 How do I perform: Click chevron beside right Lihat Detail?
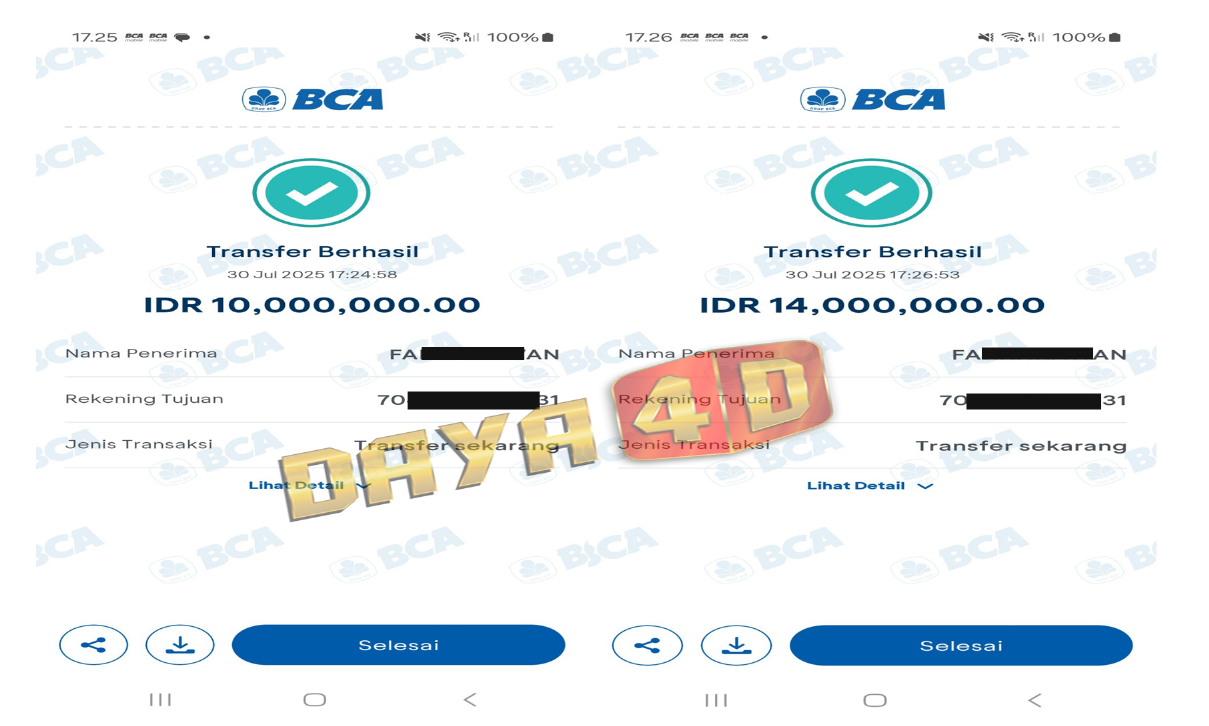925,486
